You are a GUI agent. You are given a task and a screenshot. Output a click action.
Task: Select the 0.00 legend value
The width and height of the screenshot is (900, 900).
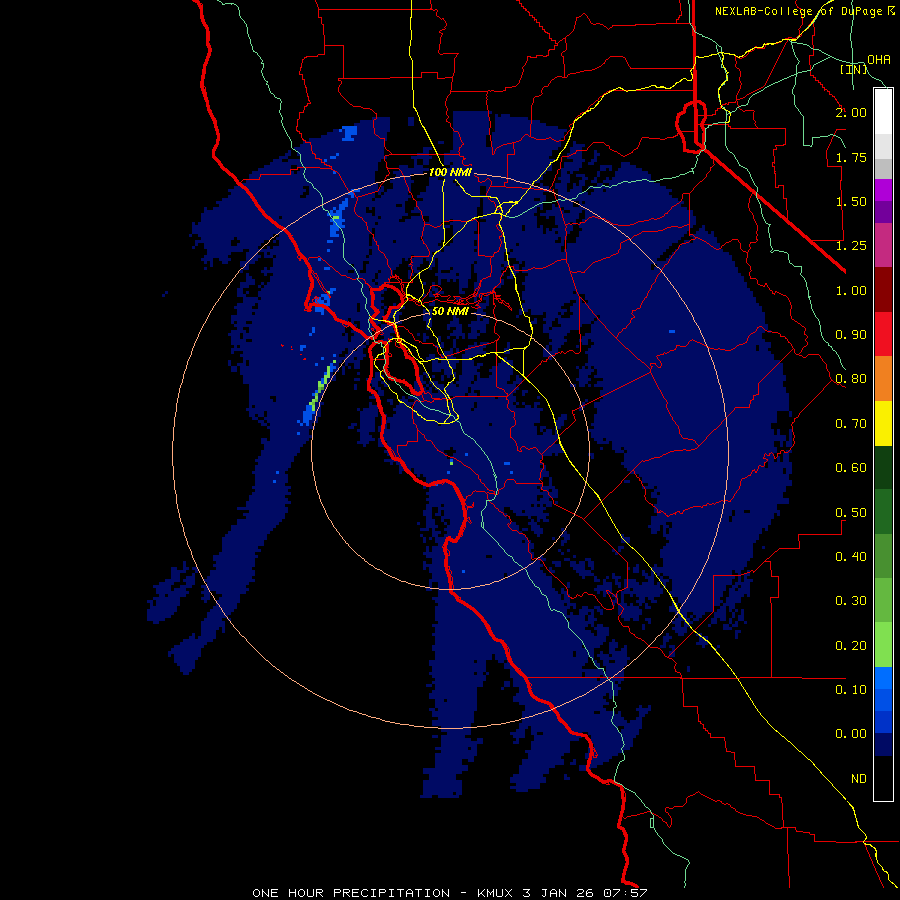click(x=851, y=734)
